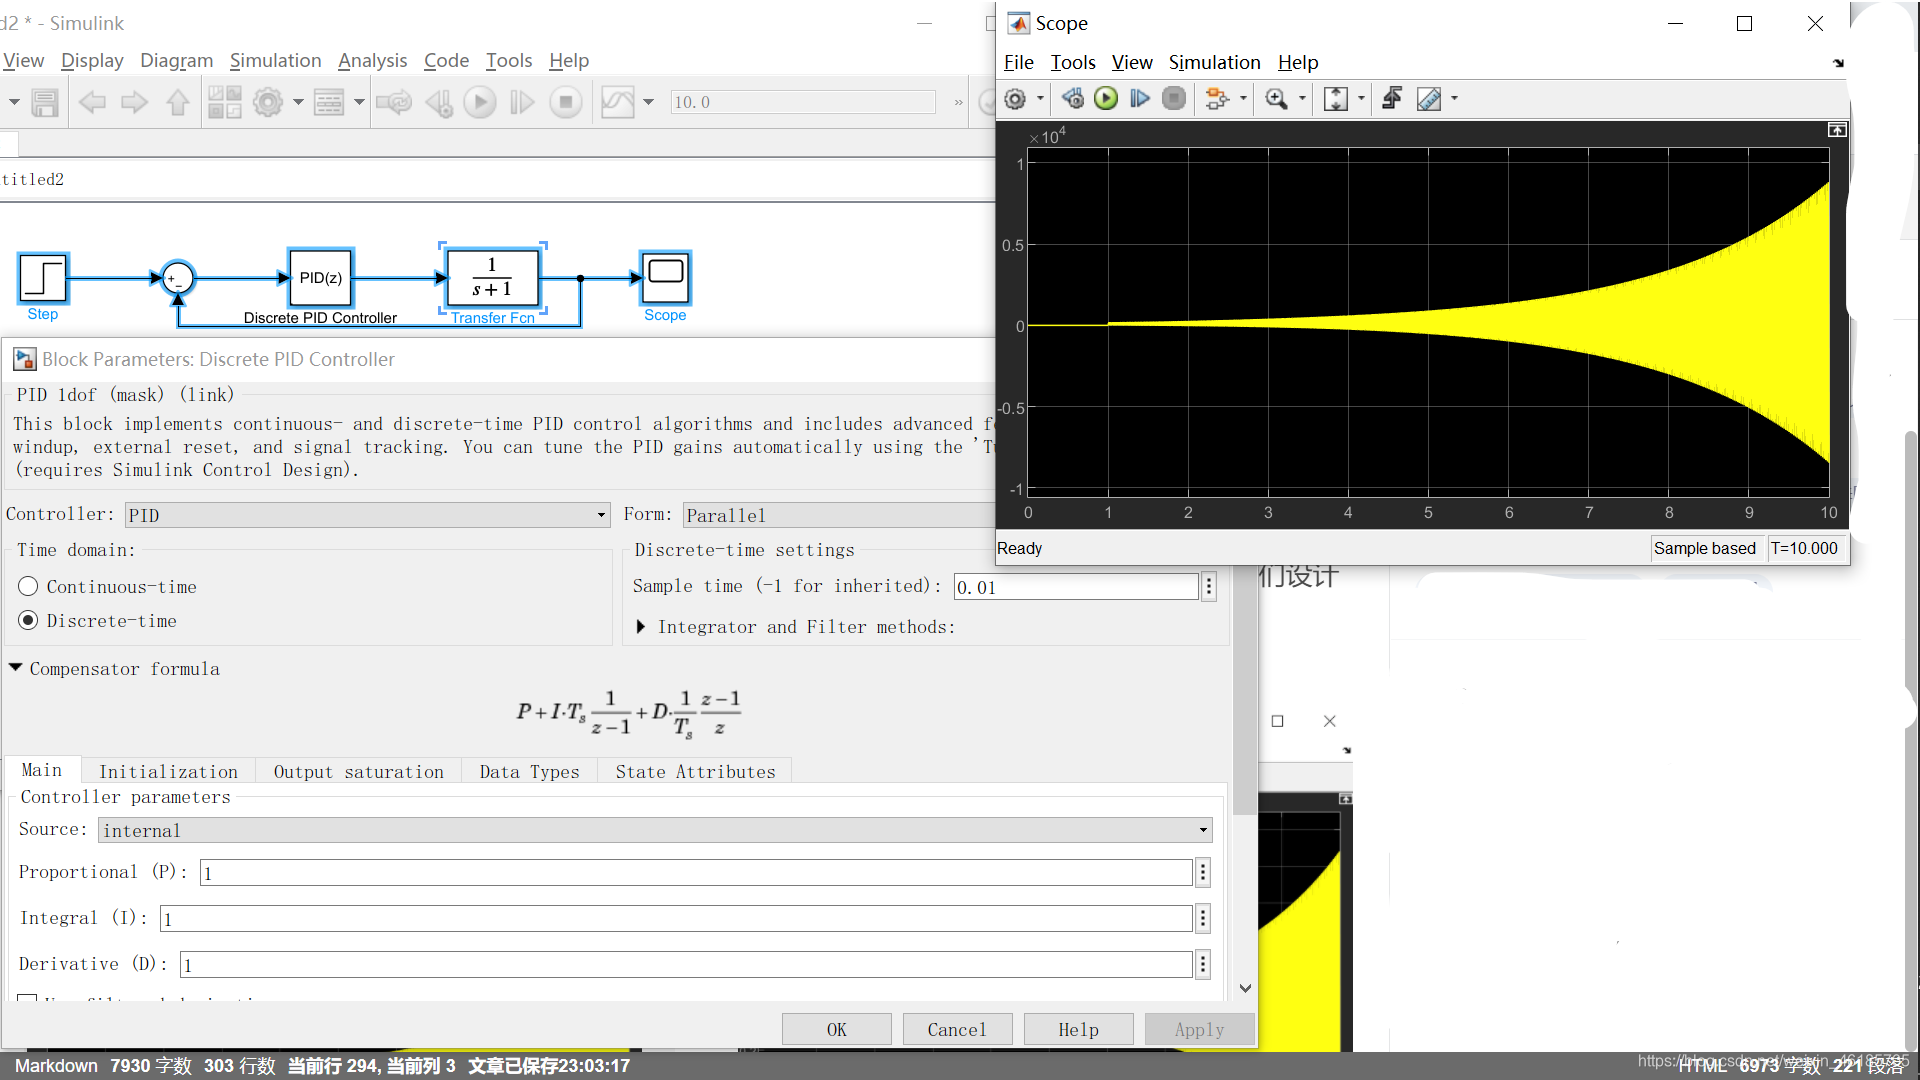Open the Analysis menu in Simulink
Image resolution: width=1920 pixels, height=1080 pixels.
[372, 60]
